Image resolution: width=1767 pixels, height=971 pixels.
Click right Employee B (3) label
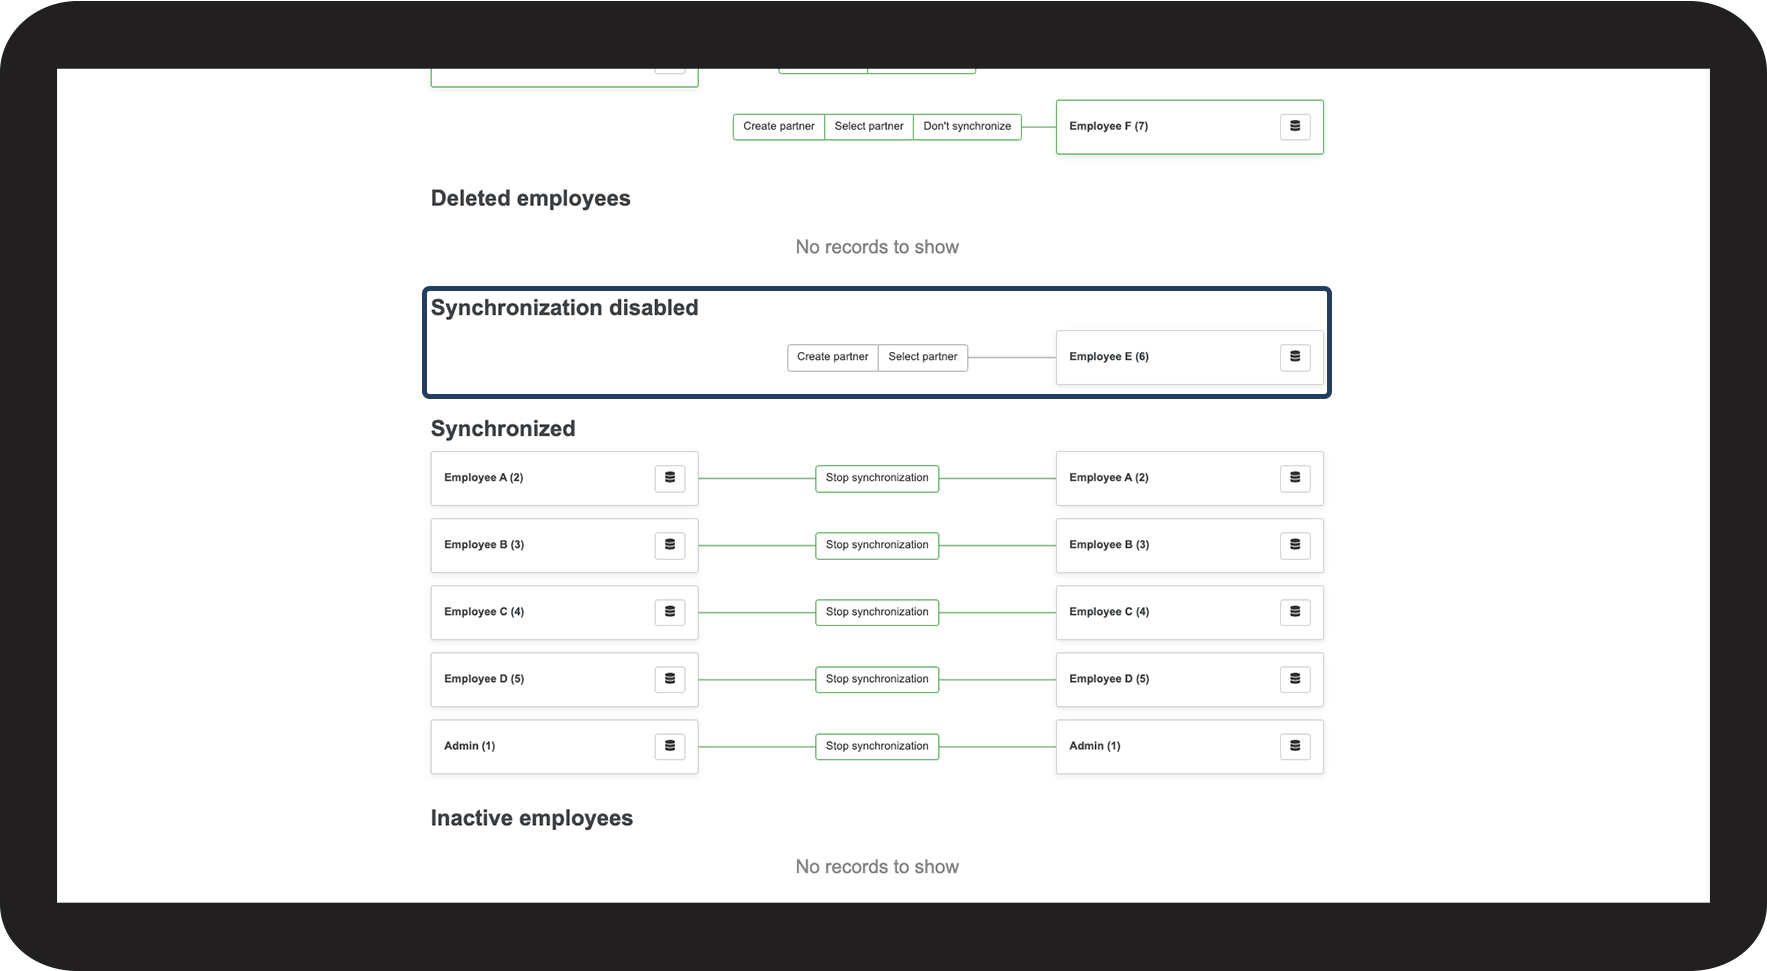click(x=1109, y=545)
